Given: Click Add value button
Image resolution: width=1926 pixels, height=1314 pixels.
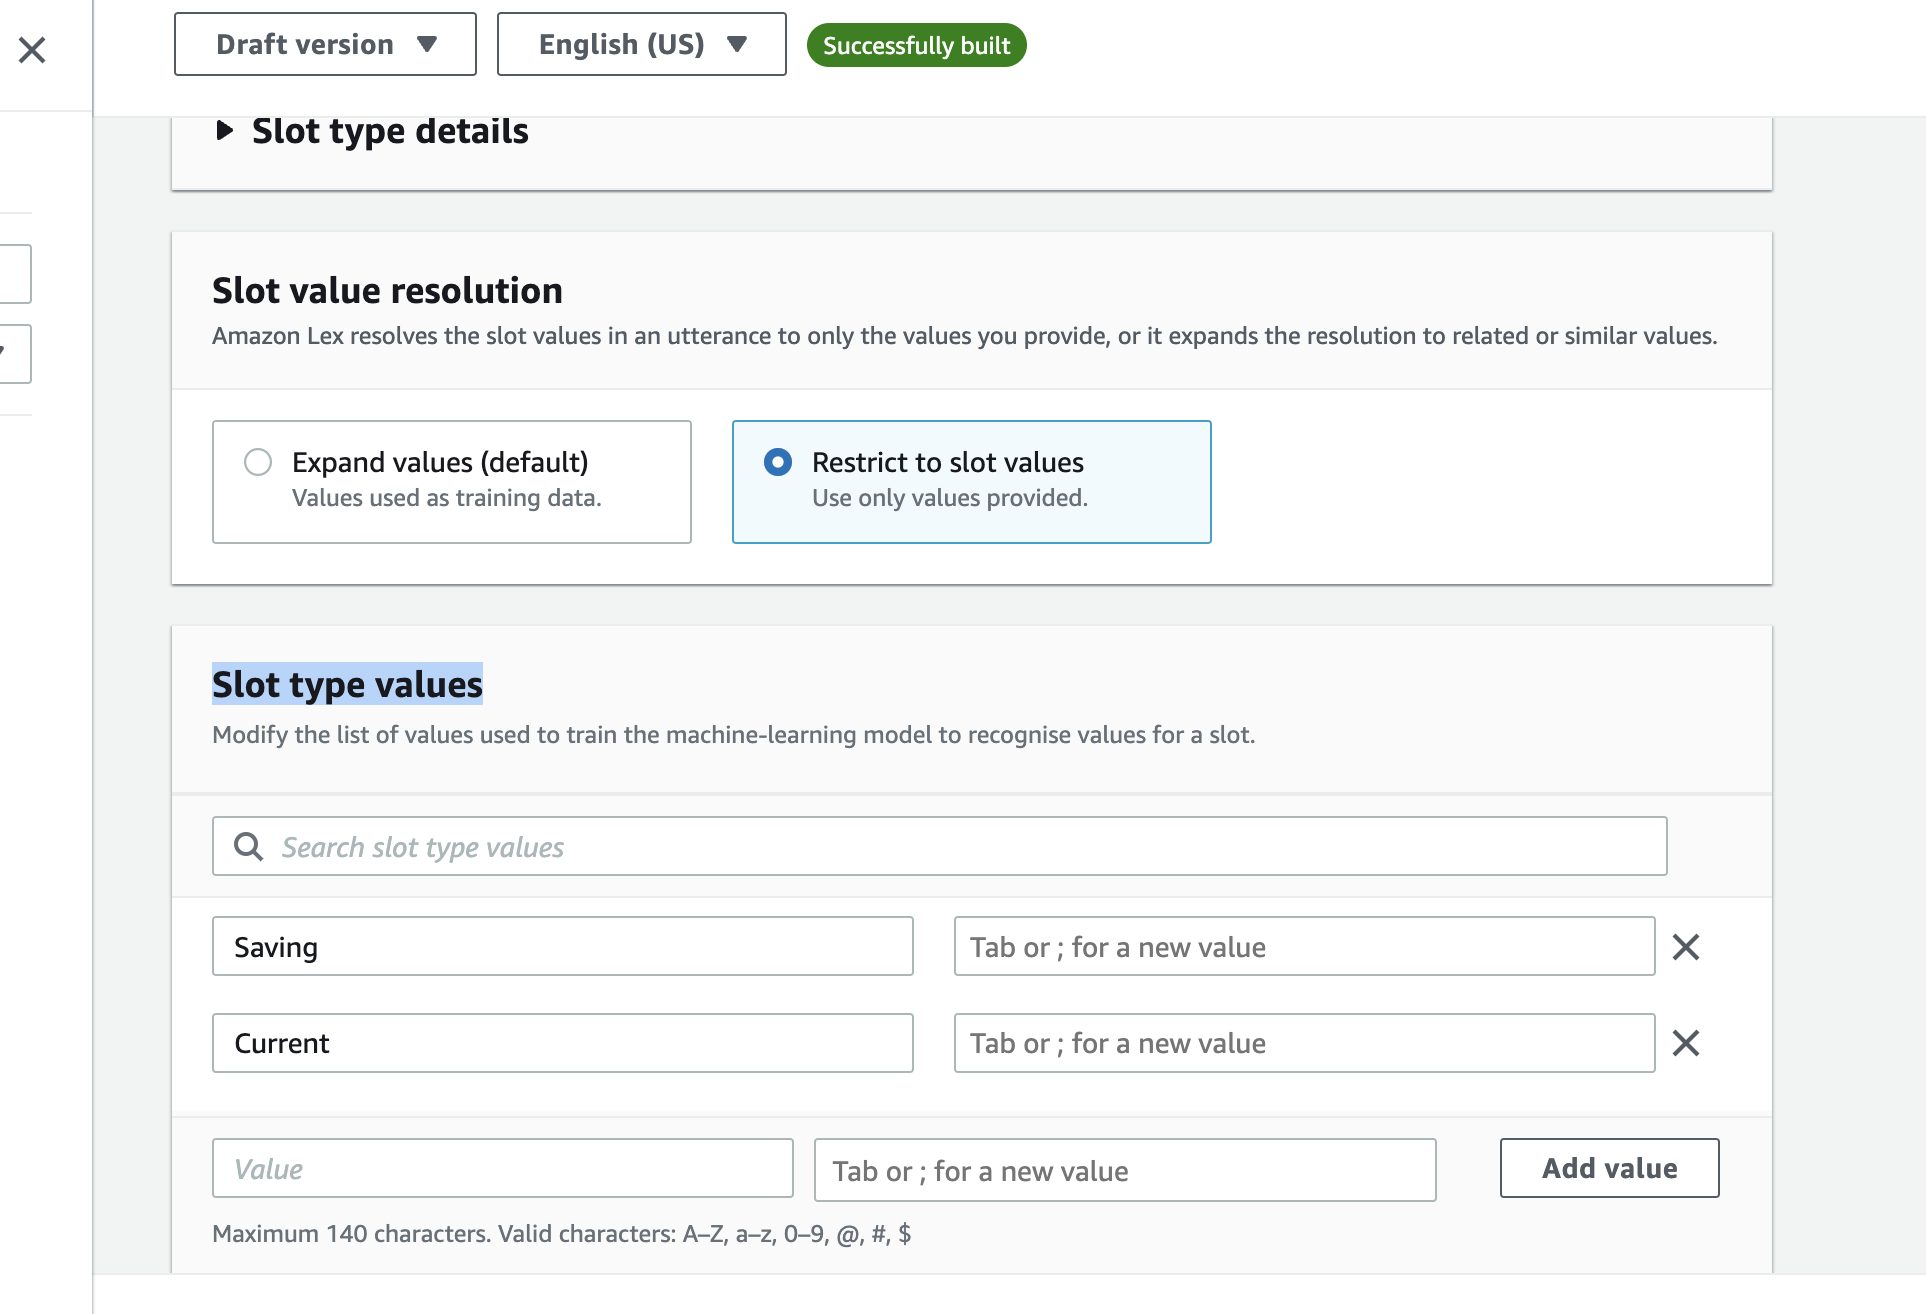Looking at the screenshot, I should [x=1607, y=1166].
